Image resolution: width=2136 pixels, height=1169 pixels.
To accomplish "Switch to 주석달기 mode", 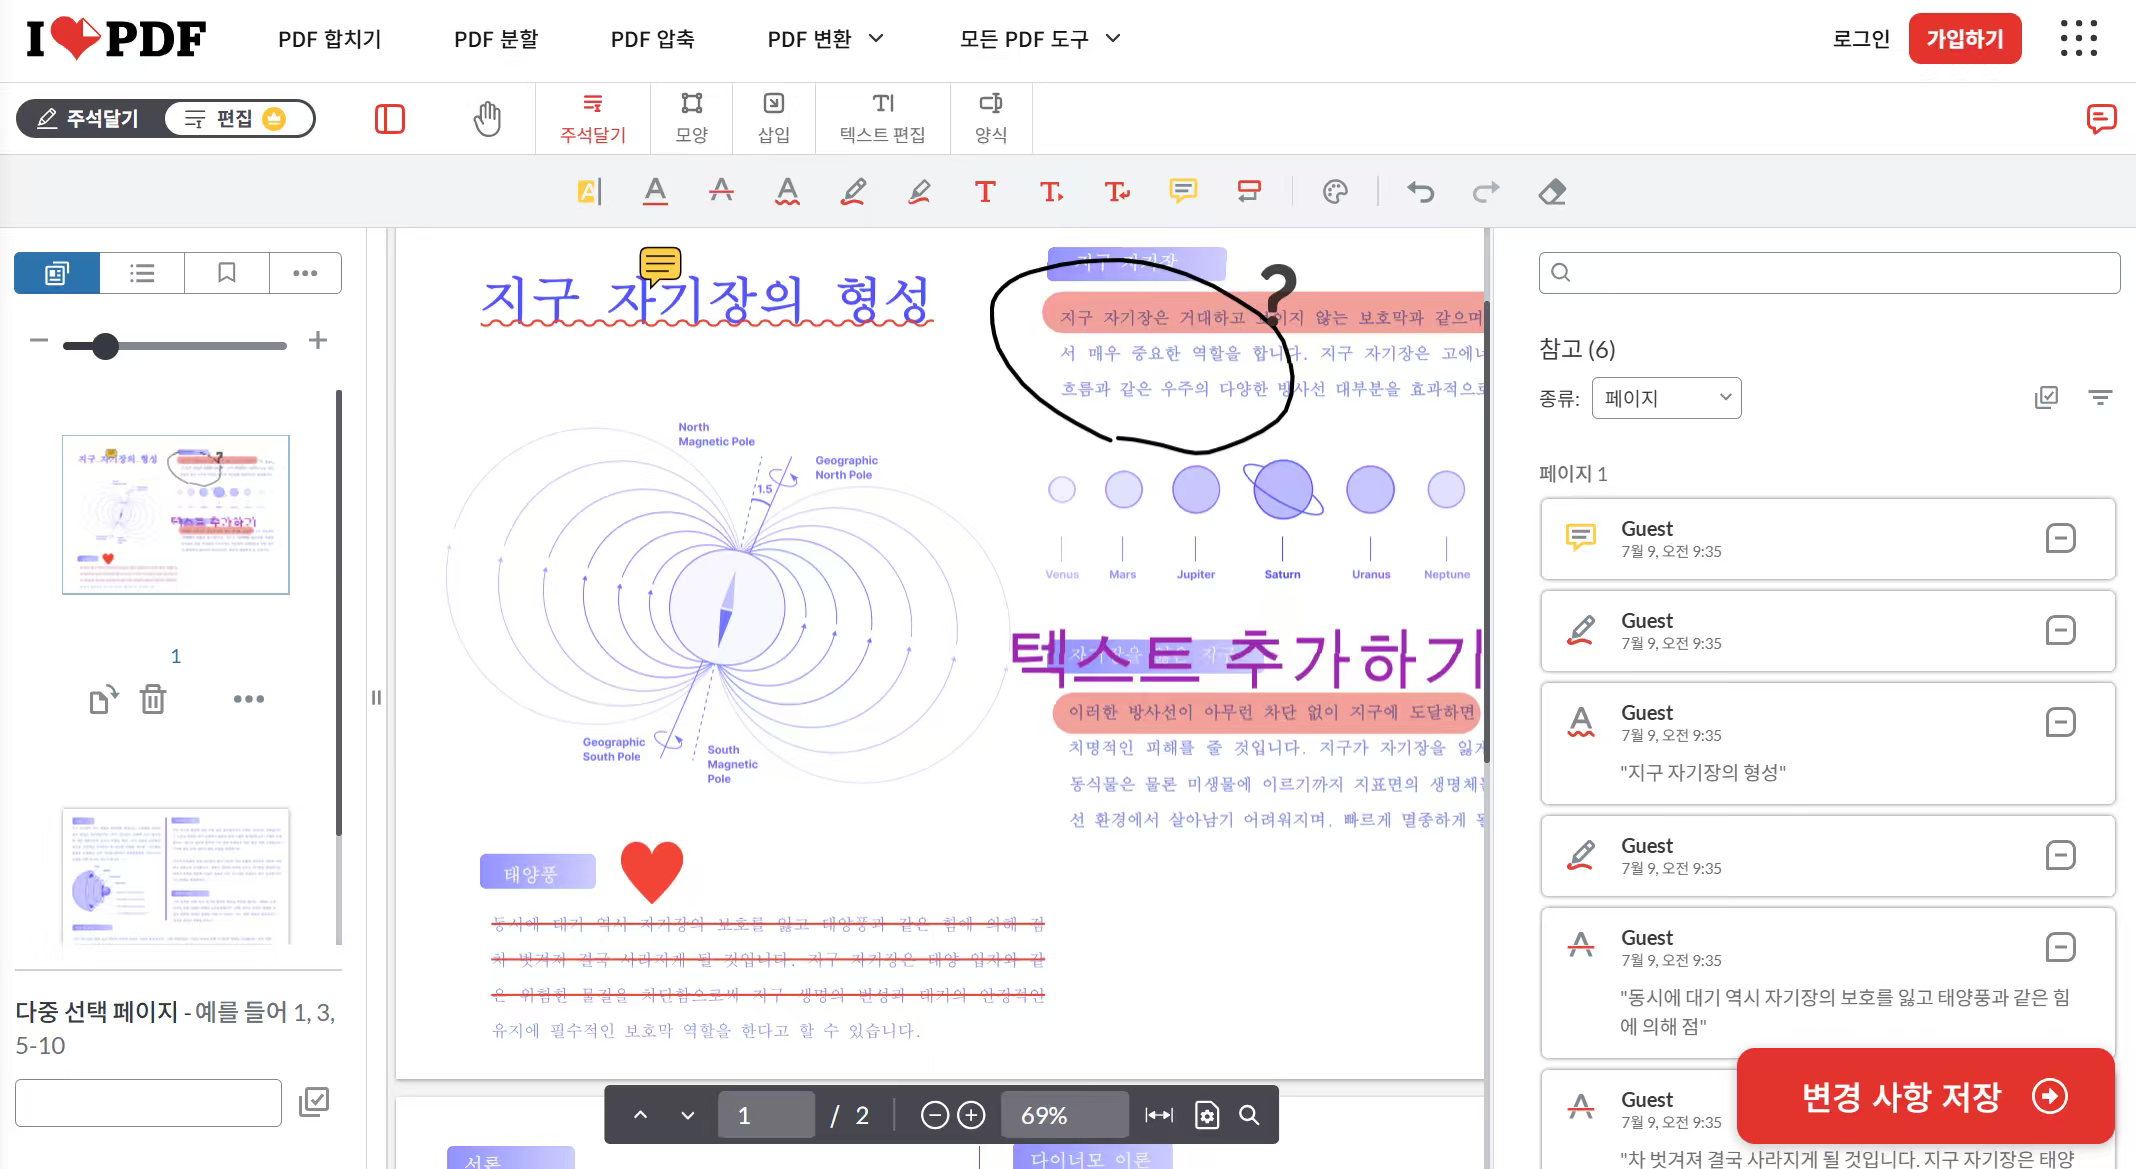I will pyautogui.click(x=88, y=119).
